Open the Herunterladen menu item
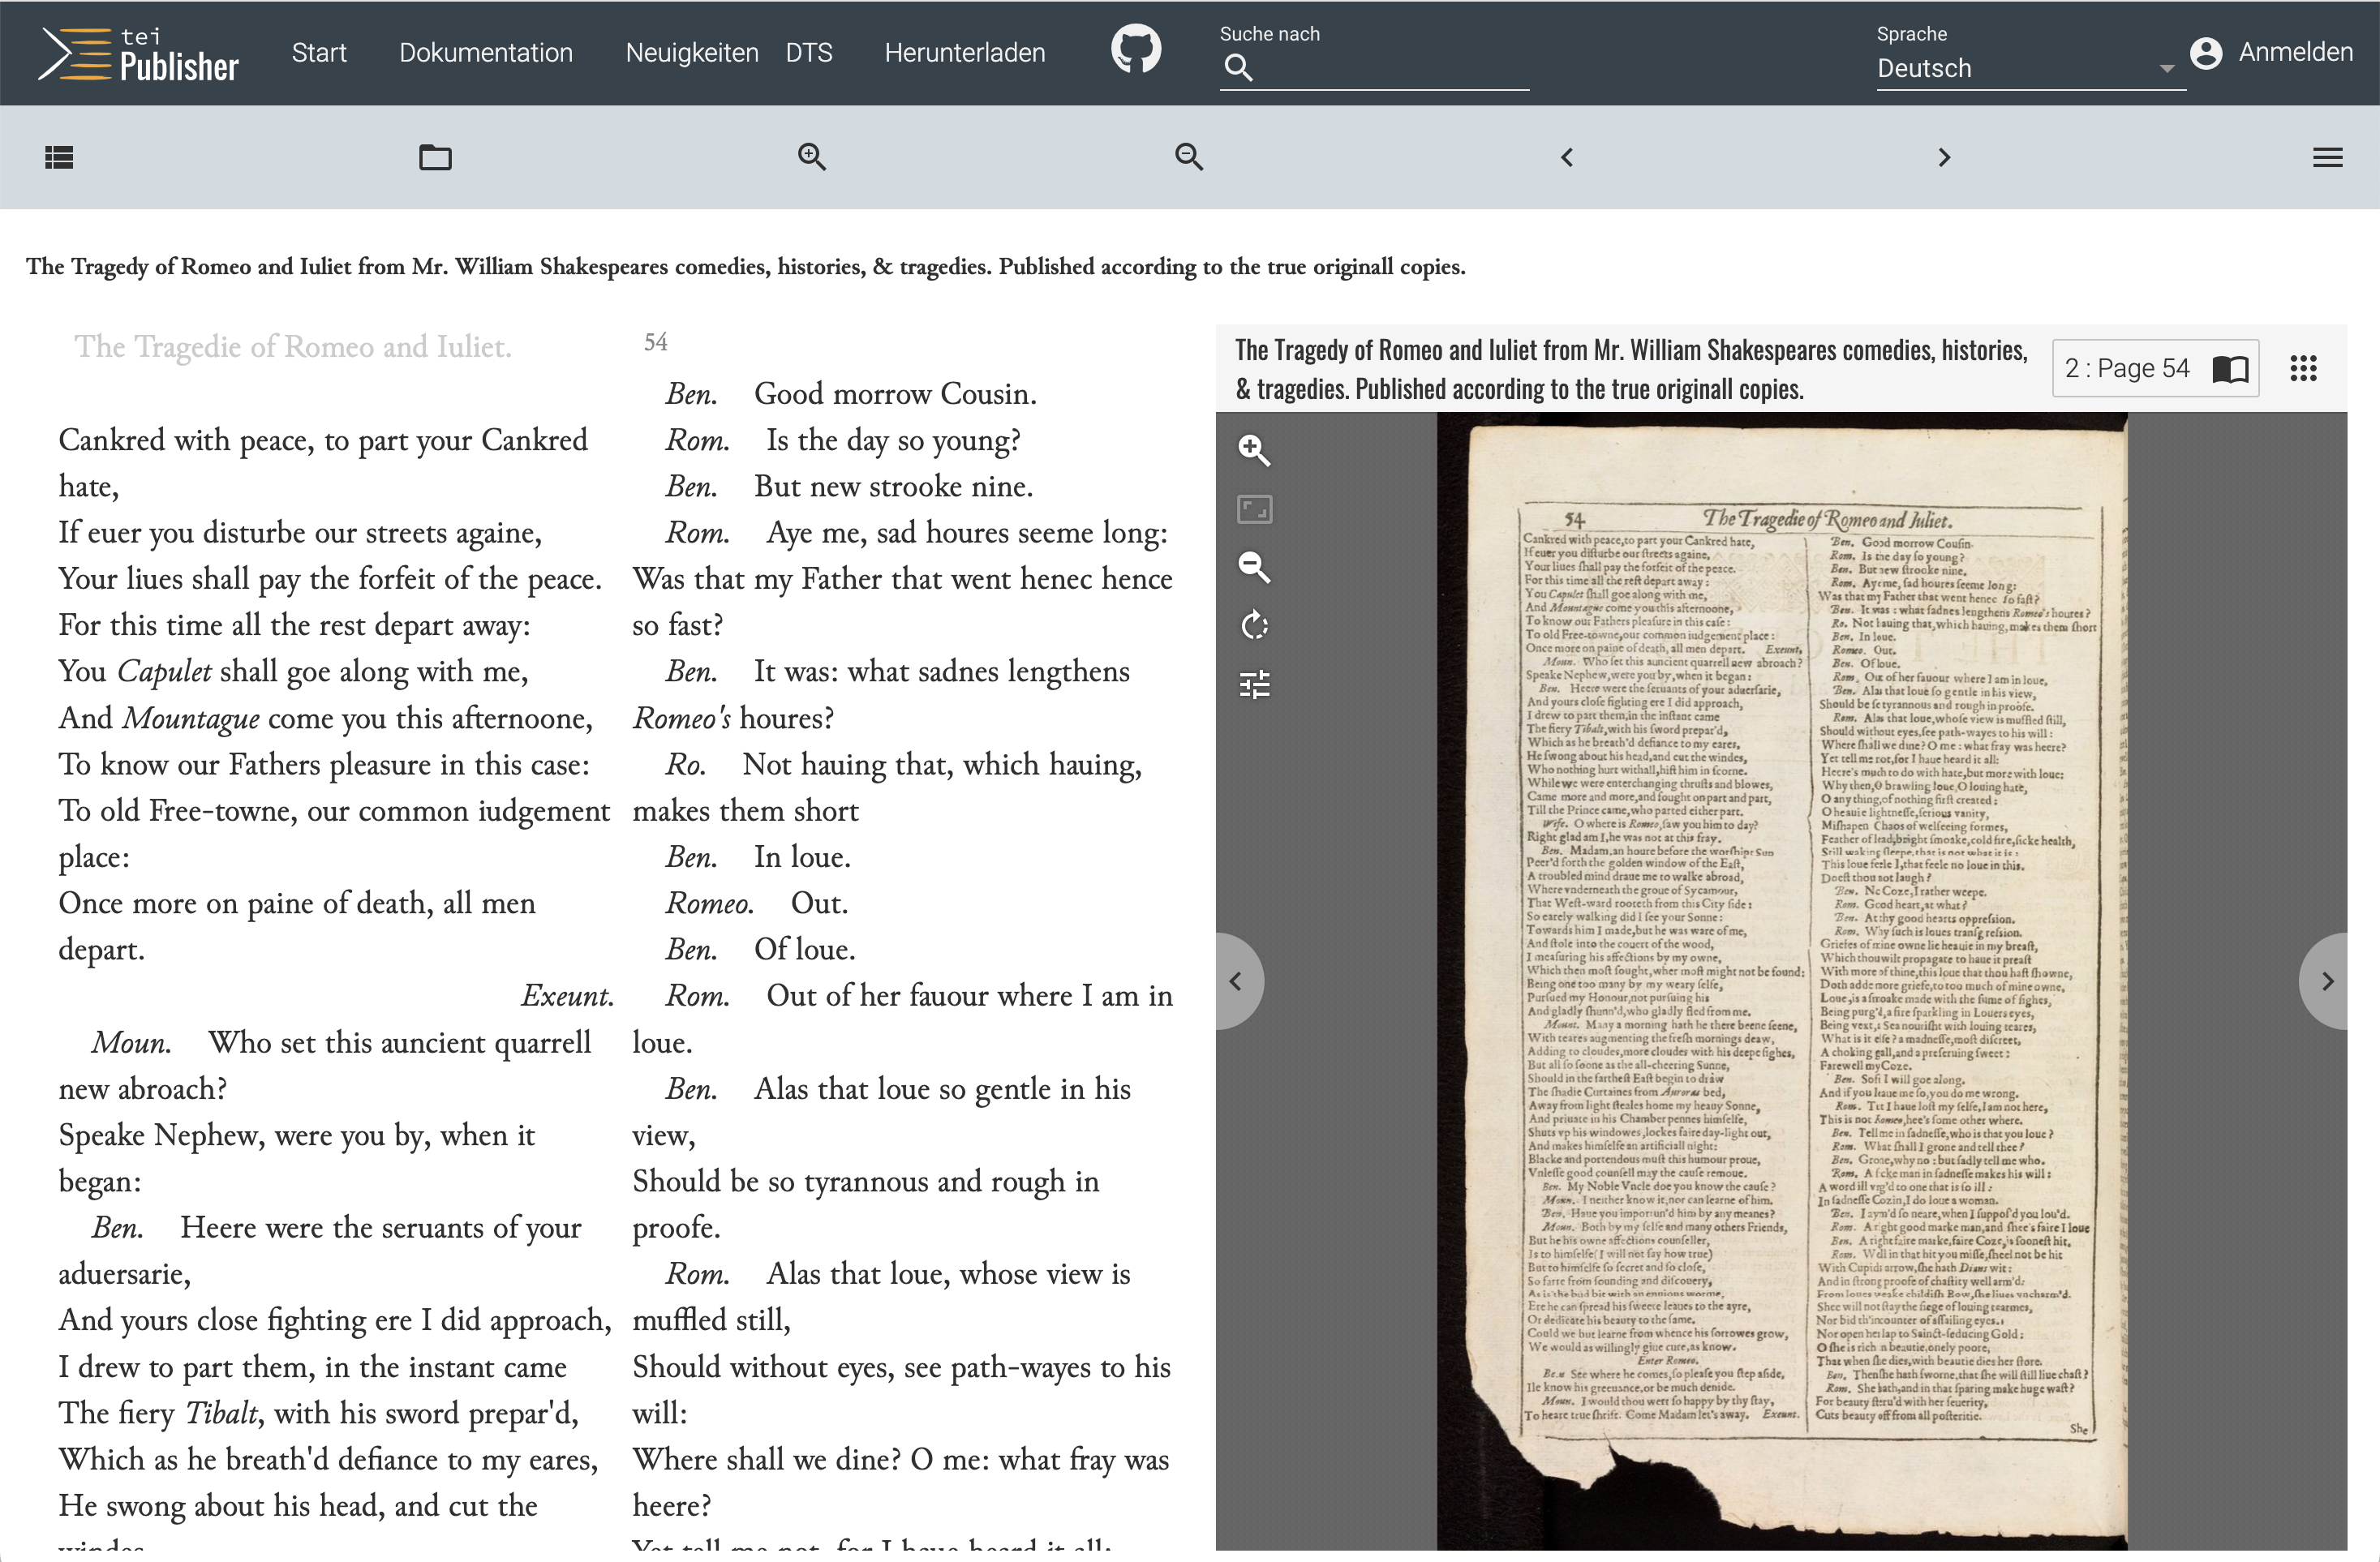Viewport: 2380px width, 1562px height. (x=964, y=52)
